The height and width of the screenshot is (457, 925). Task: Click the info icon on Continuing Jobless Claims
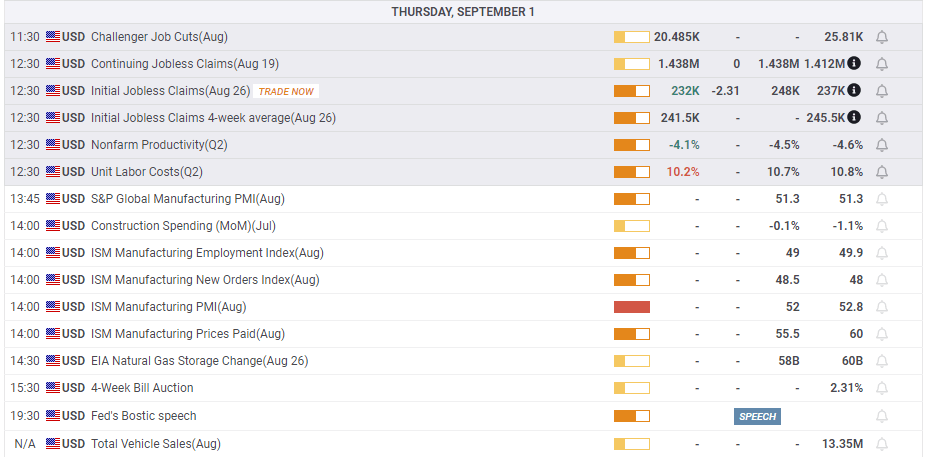pos(854,64)
